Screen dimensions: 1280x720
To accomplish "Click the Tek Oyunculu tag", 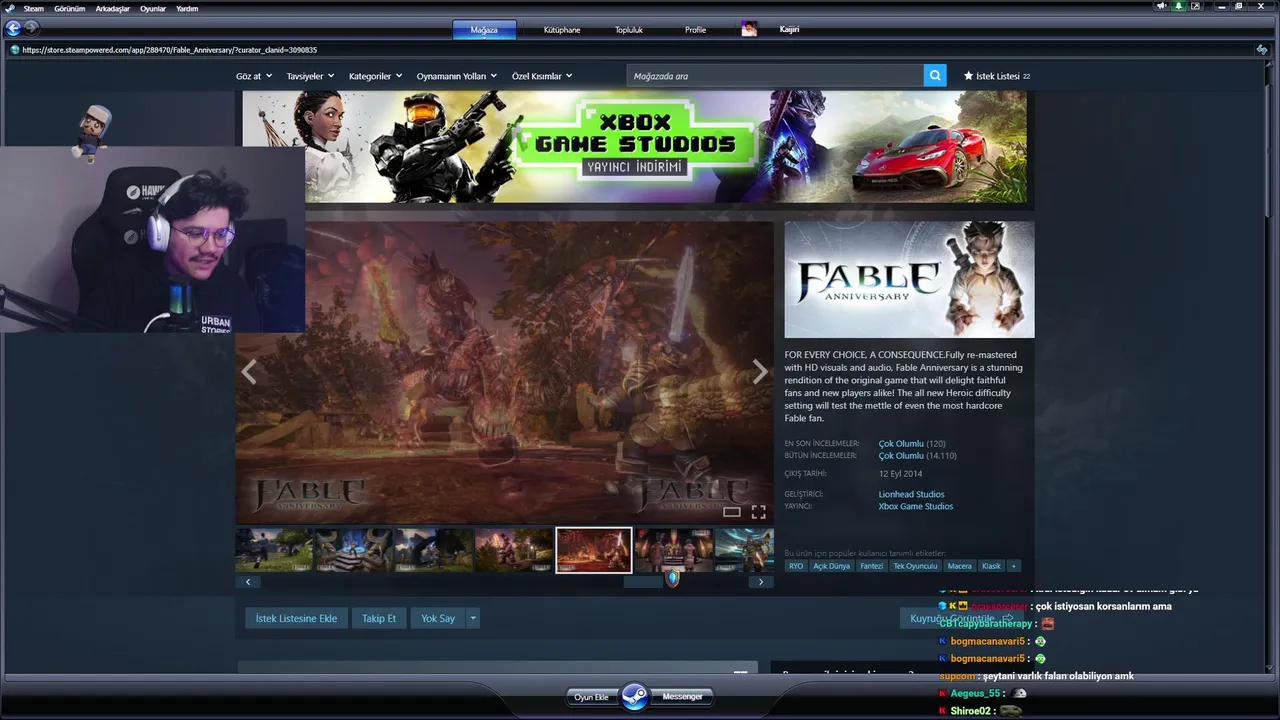I will (915, 566).
